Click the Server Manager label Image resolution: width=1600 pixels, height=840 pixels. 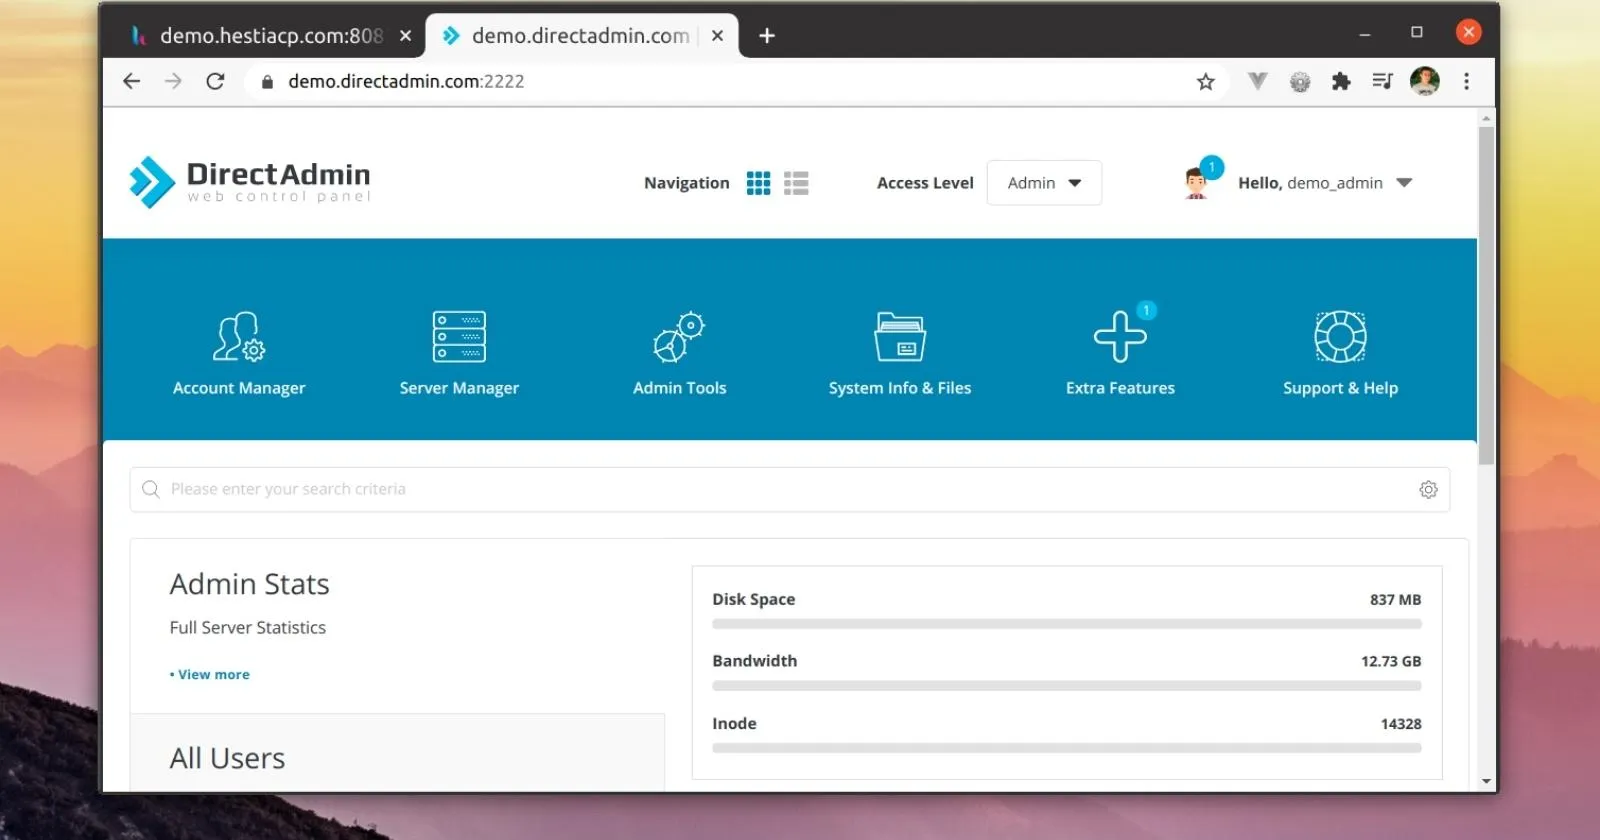tap(459, 388)
